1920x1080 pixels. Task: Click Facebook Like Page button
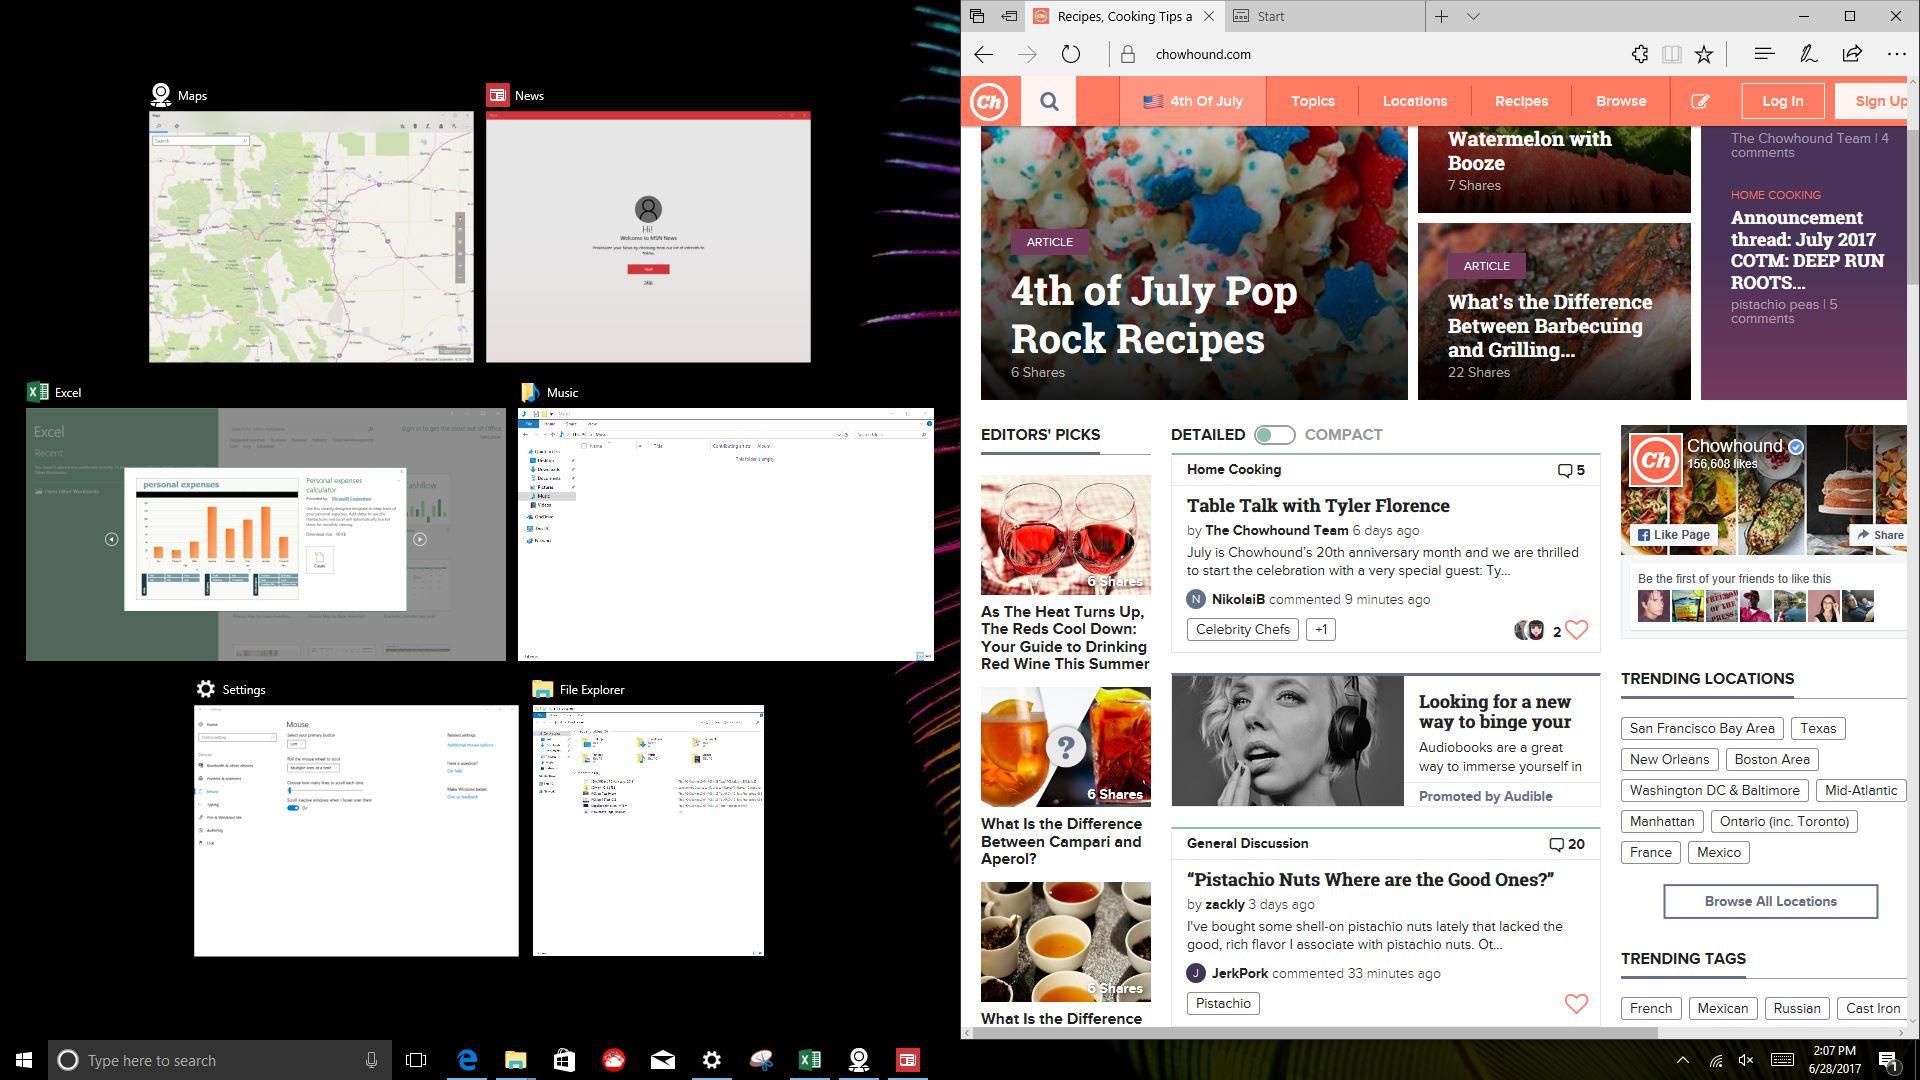coord(1673,535)
